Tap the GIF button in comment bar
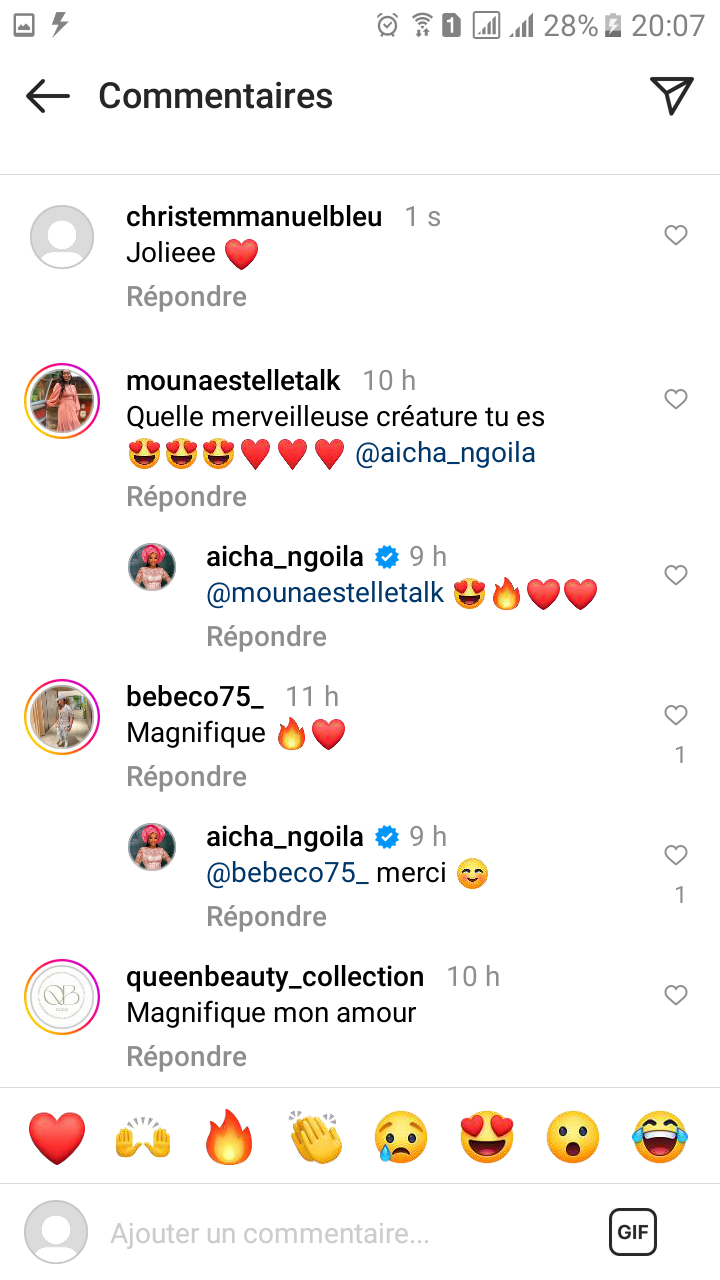 pos(633,1232)
